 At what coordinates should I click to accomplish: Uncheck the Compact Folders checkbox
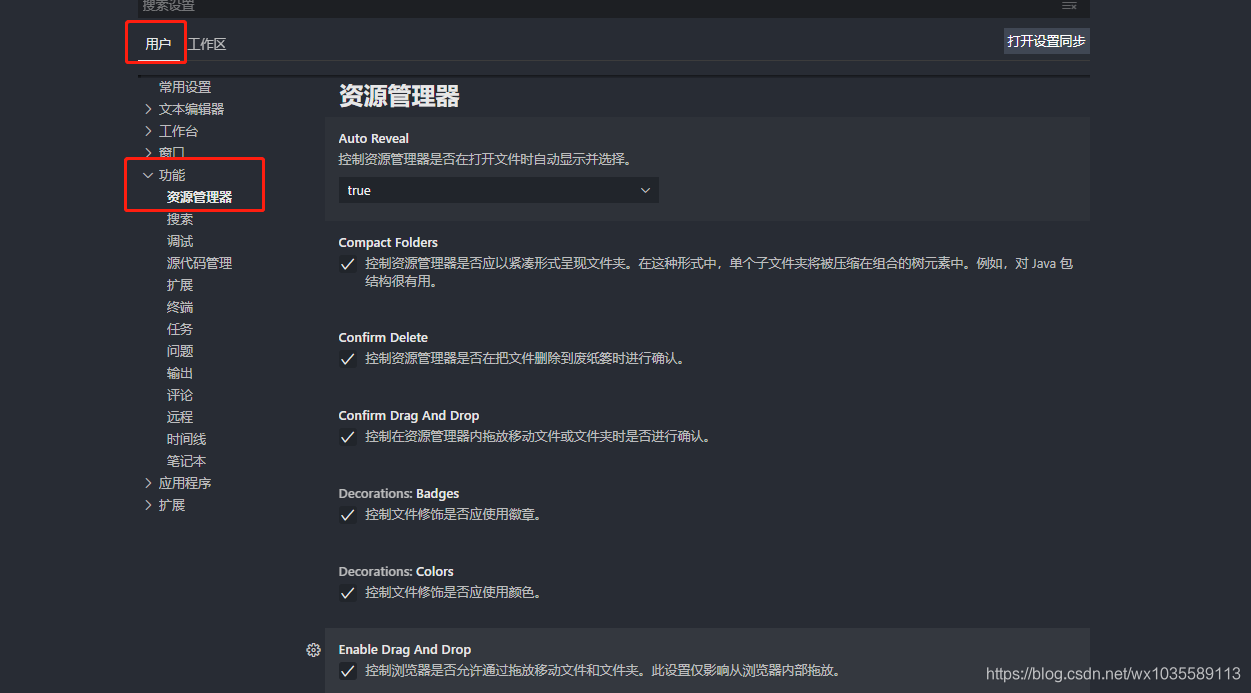point(347,264)
